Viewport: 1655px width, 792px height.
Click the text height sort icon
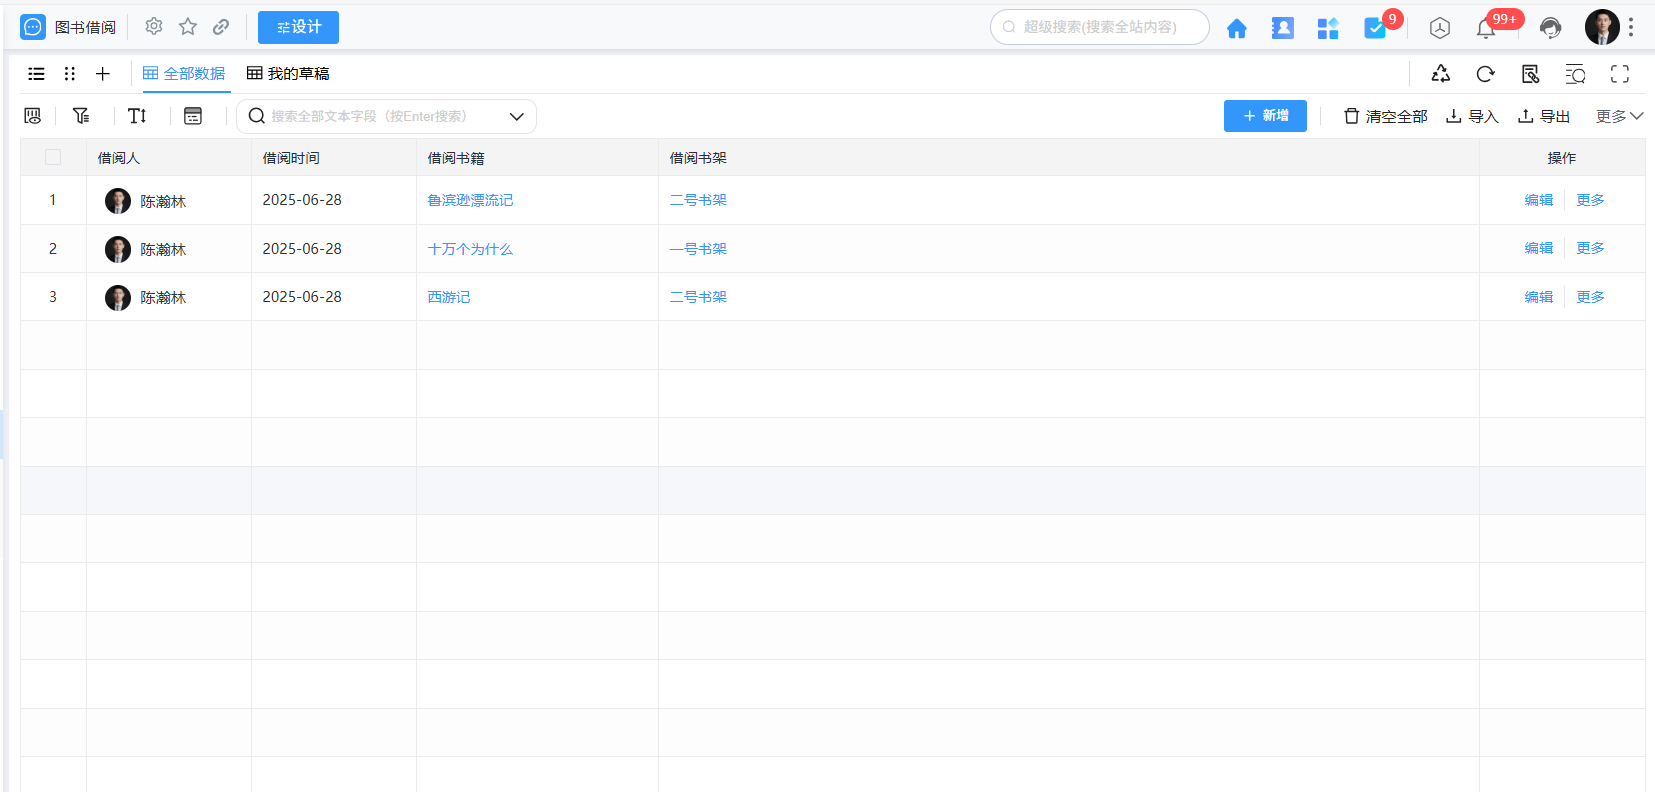click(x=137, y=116)
